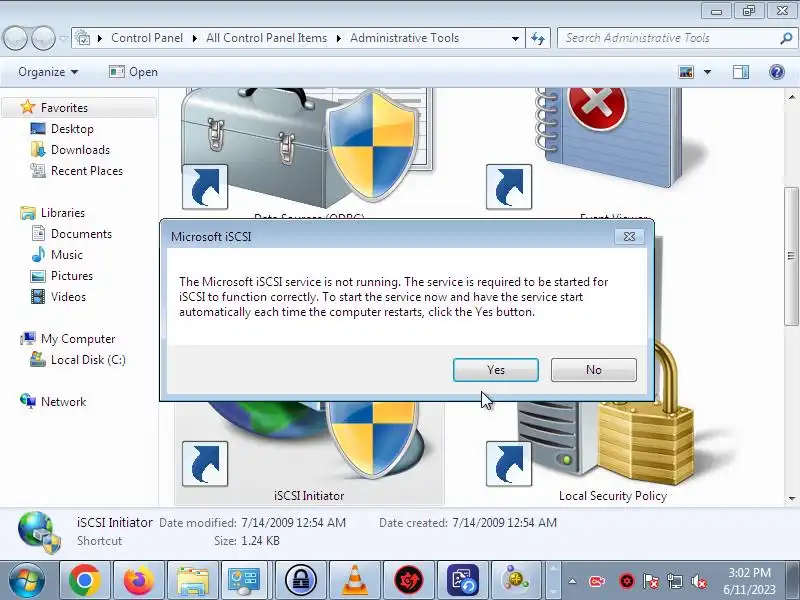Show hidden tray icons arrow
The image size is (800, 600).
tap(572, 581)
